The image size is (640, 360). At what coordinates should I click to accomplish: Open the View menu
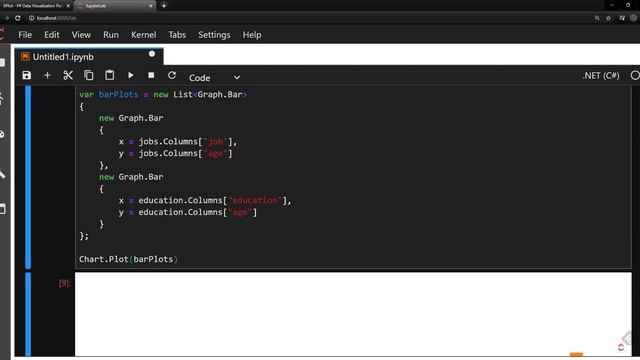click(x=81, y=35)
